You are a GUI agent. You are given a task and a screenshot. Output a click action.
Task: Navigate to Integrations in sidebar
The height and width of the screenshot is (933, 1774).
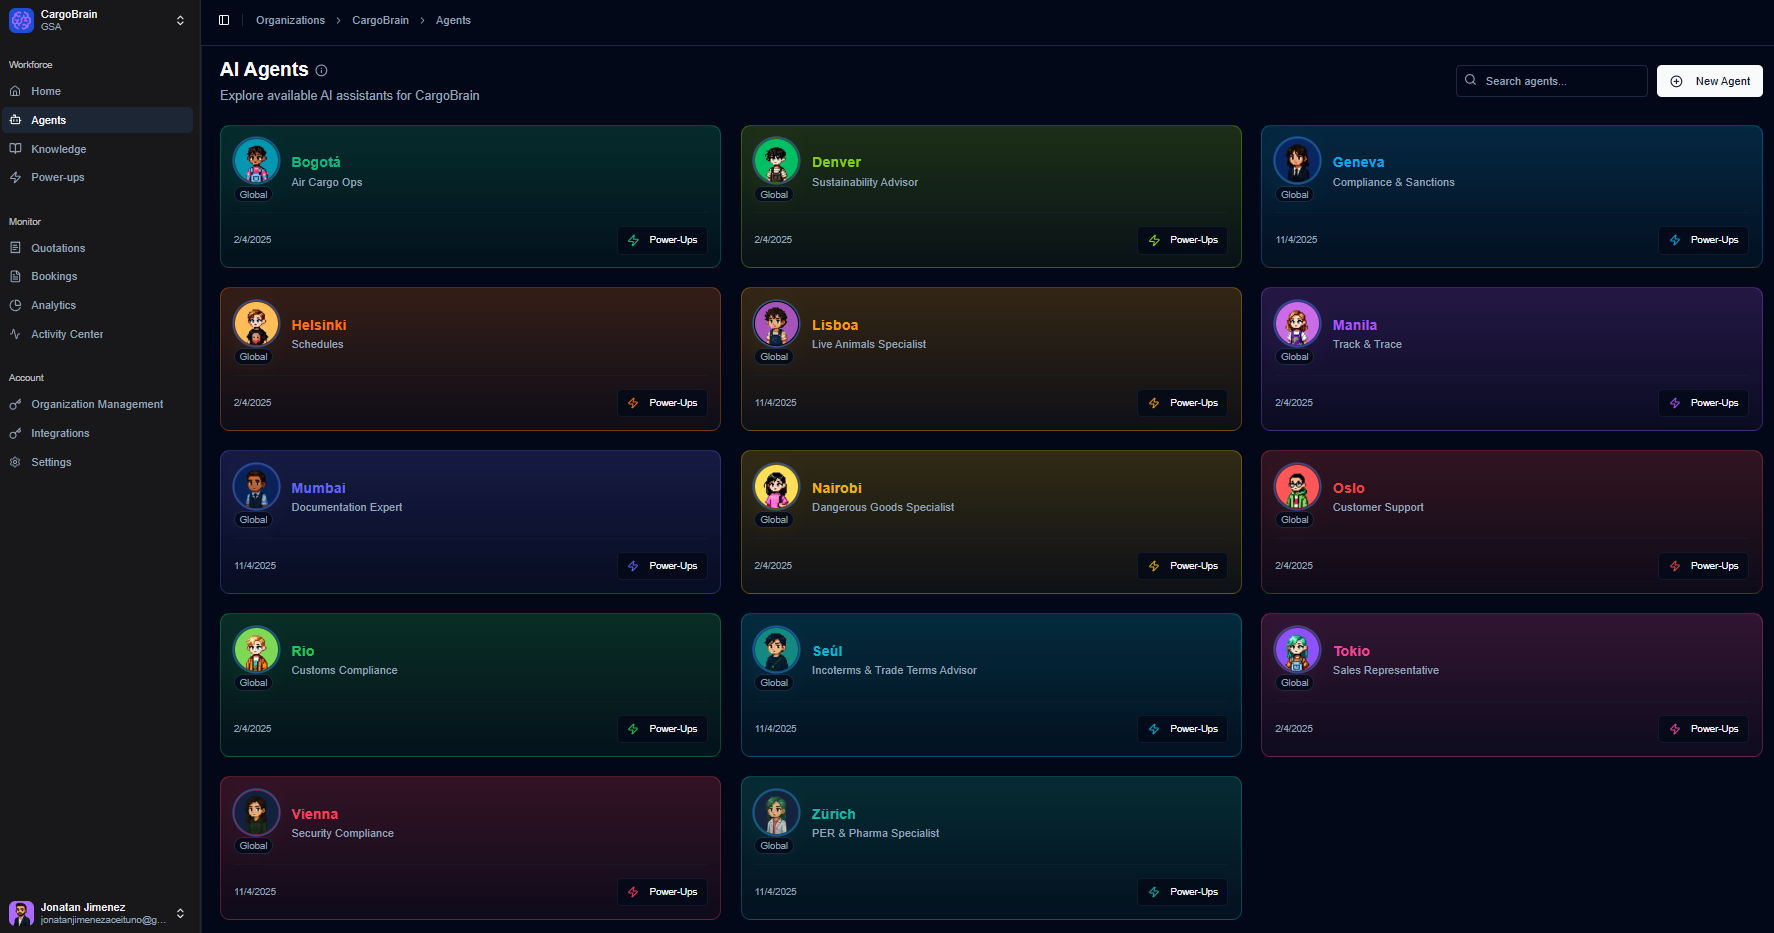coord(60,433)
